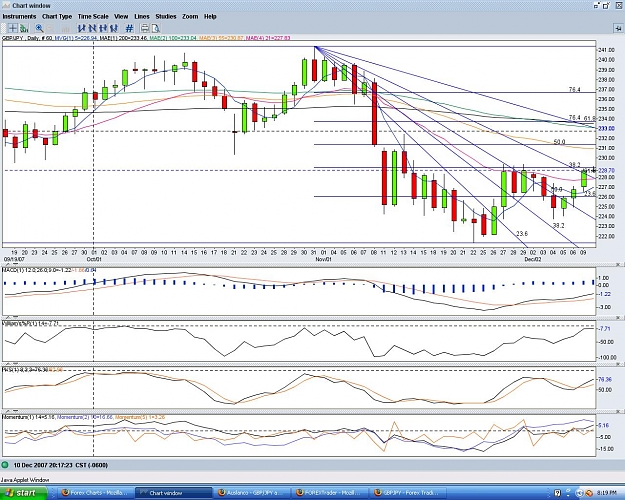The height and width of the screenshot is (500, 625).
Task: Switch to GBPJPY Forex Trading taskbar item
Action: pos(409,493)
